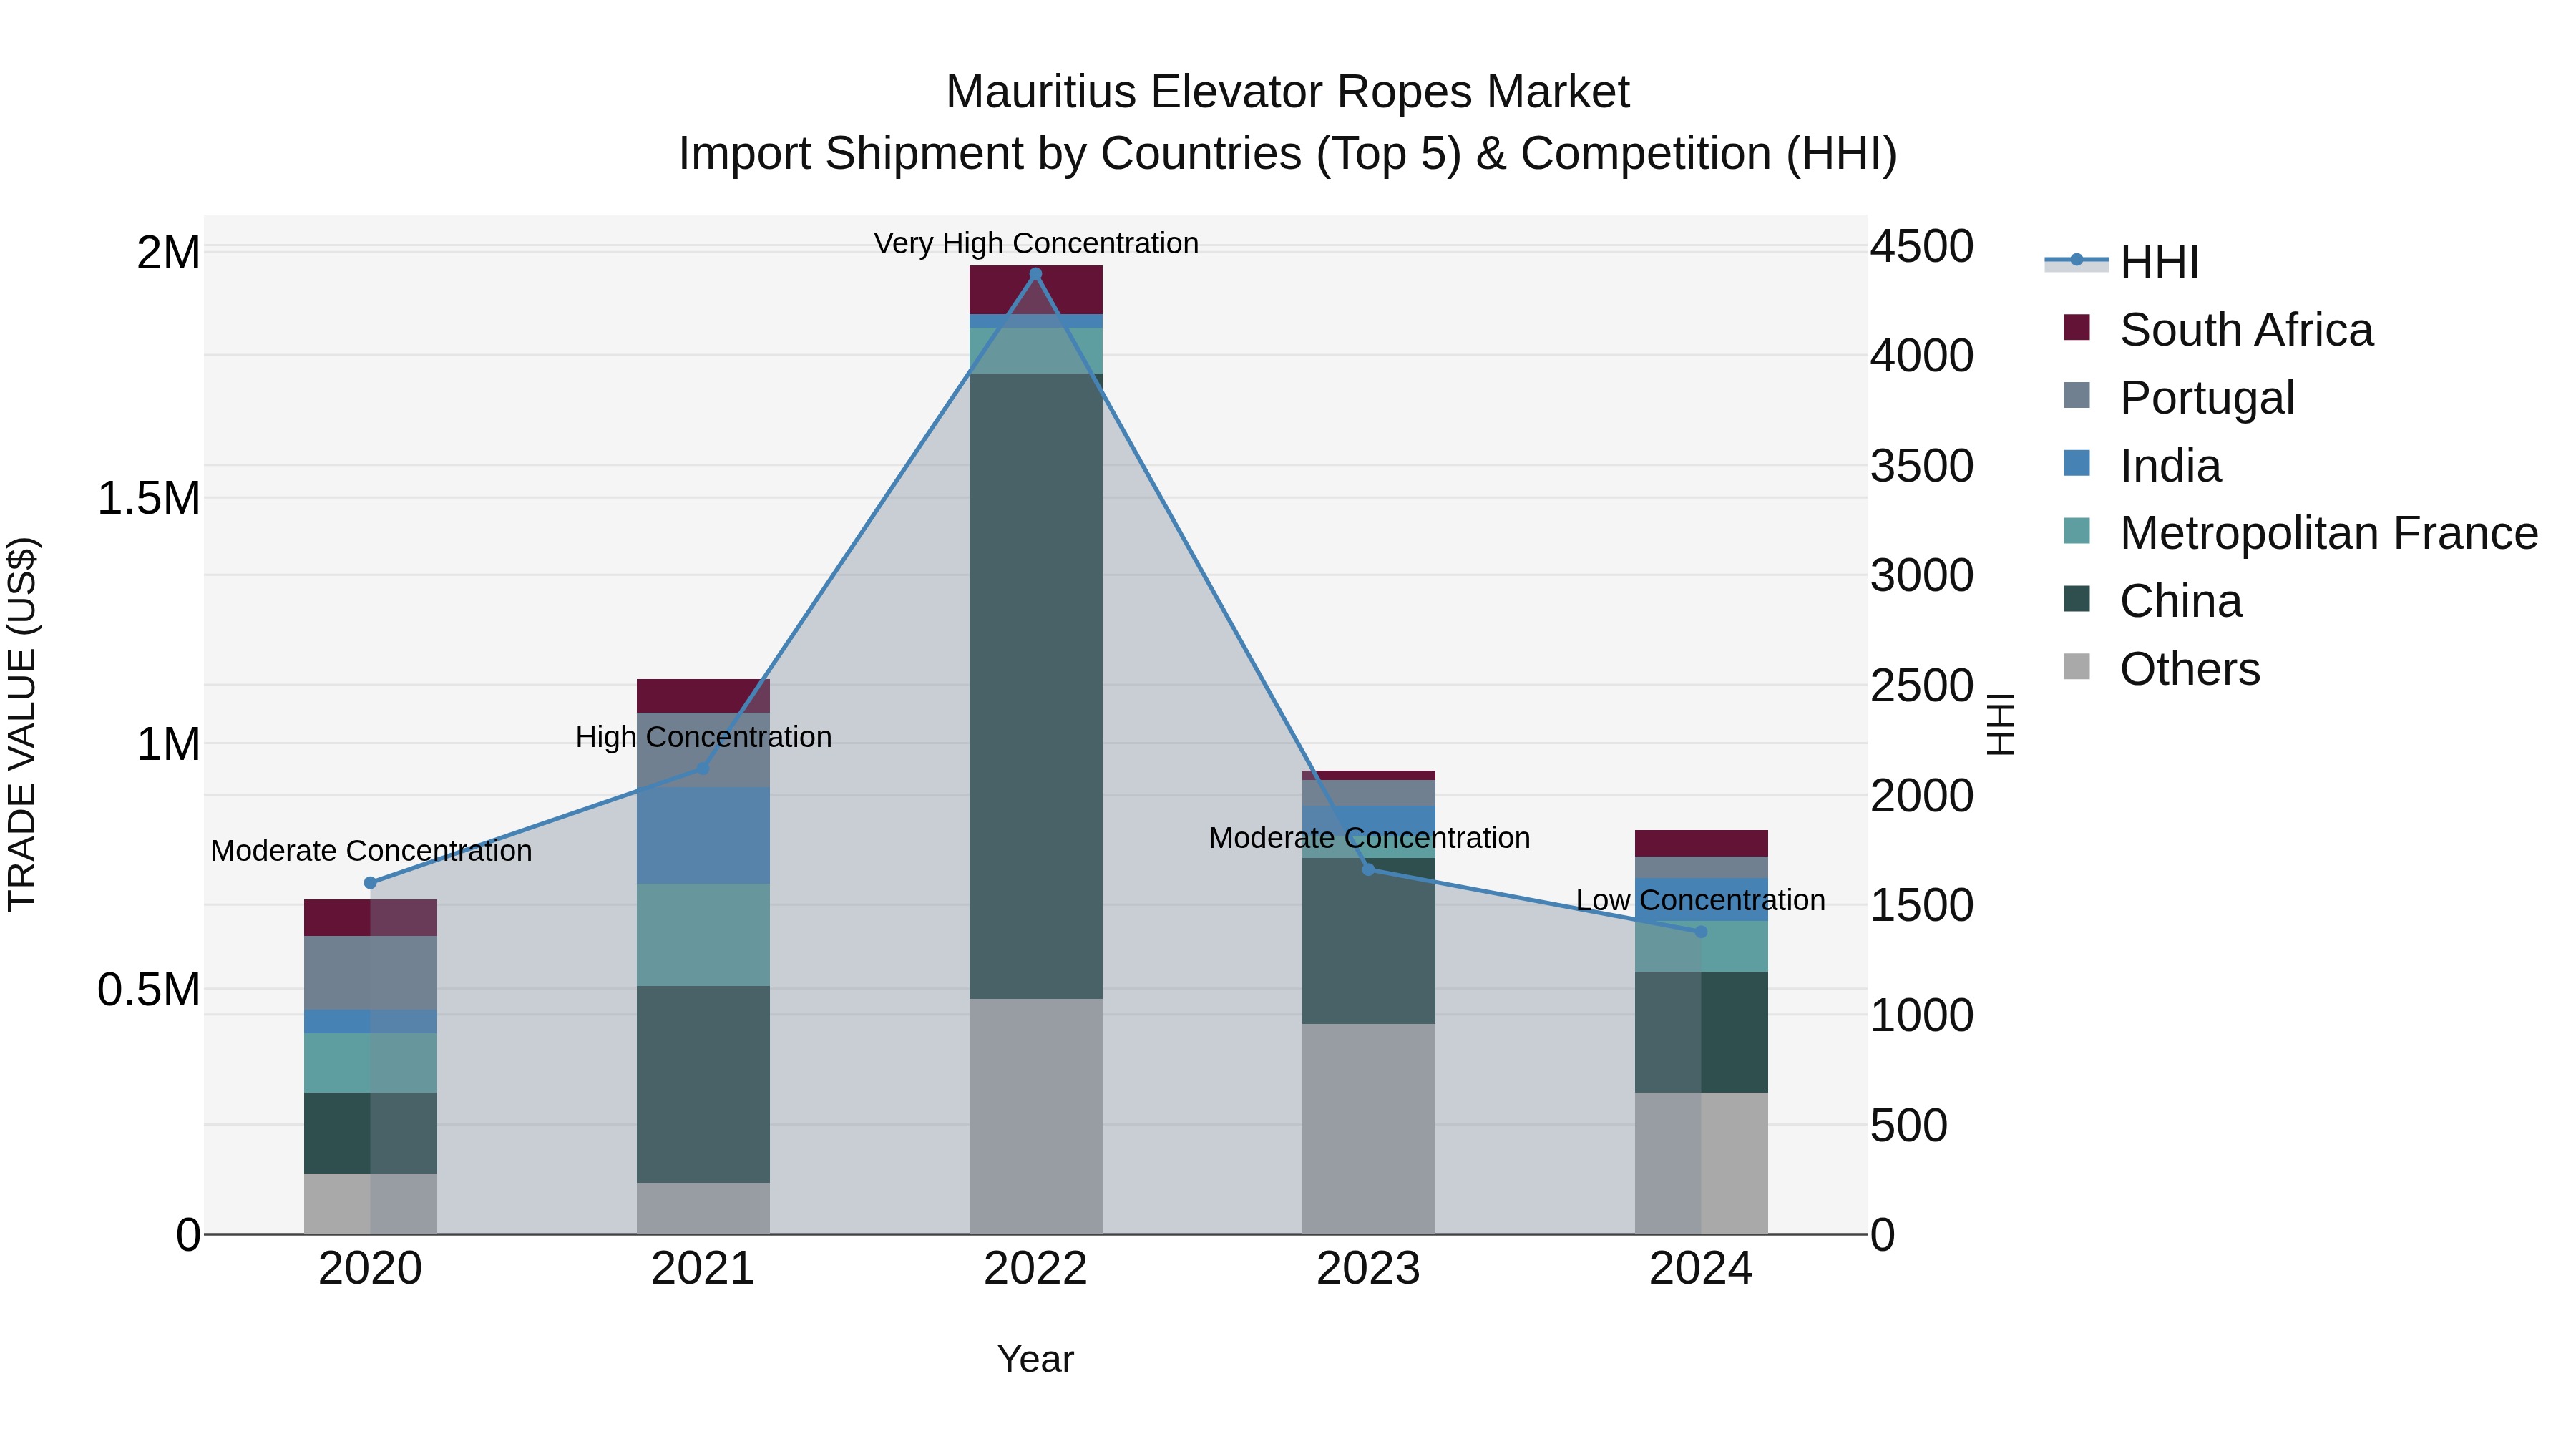
Task: Click the 2023 HHI data point
Action: click(1368, 869)
